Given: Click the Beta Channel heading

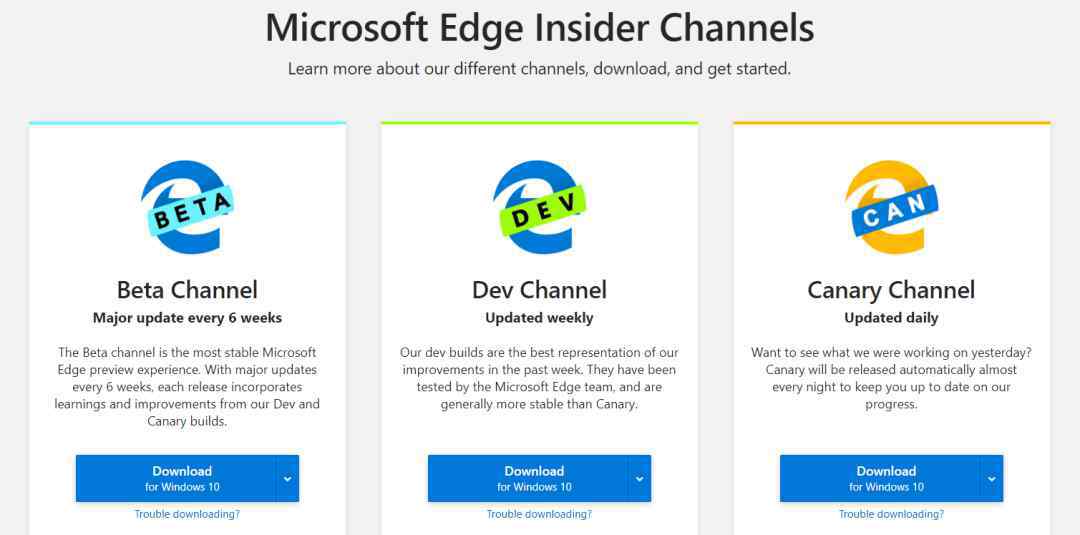Looking at the screenshot, I should (187, 290).
